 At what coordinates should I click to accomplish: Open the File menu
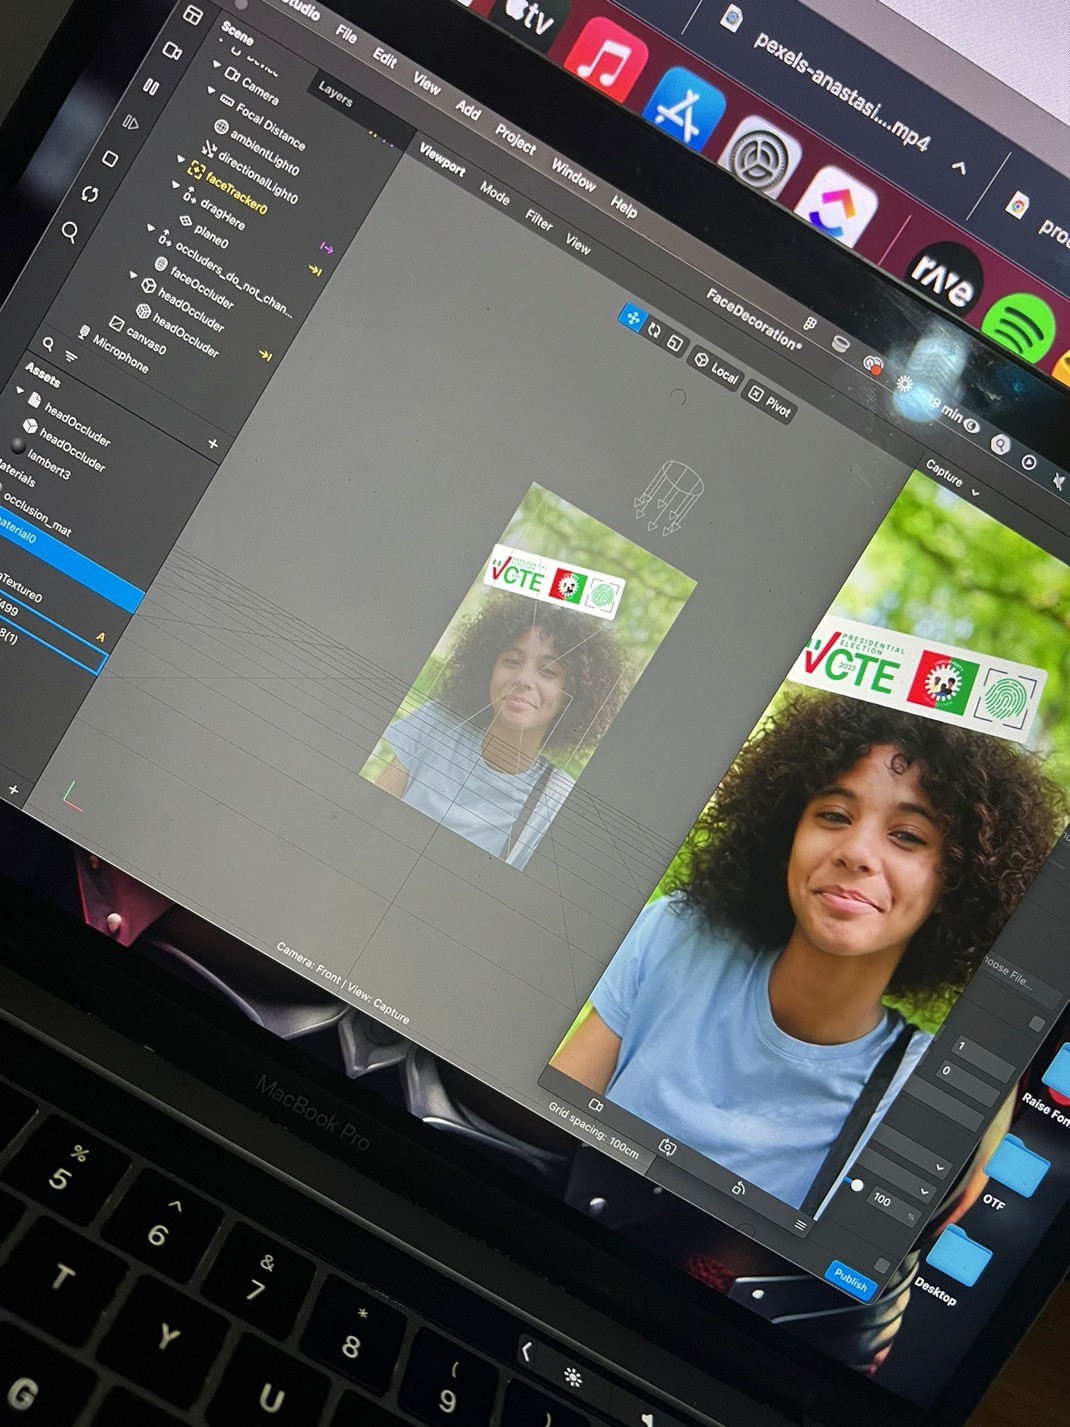pyautogui.click(x=346, y=35)
